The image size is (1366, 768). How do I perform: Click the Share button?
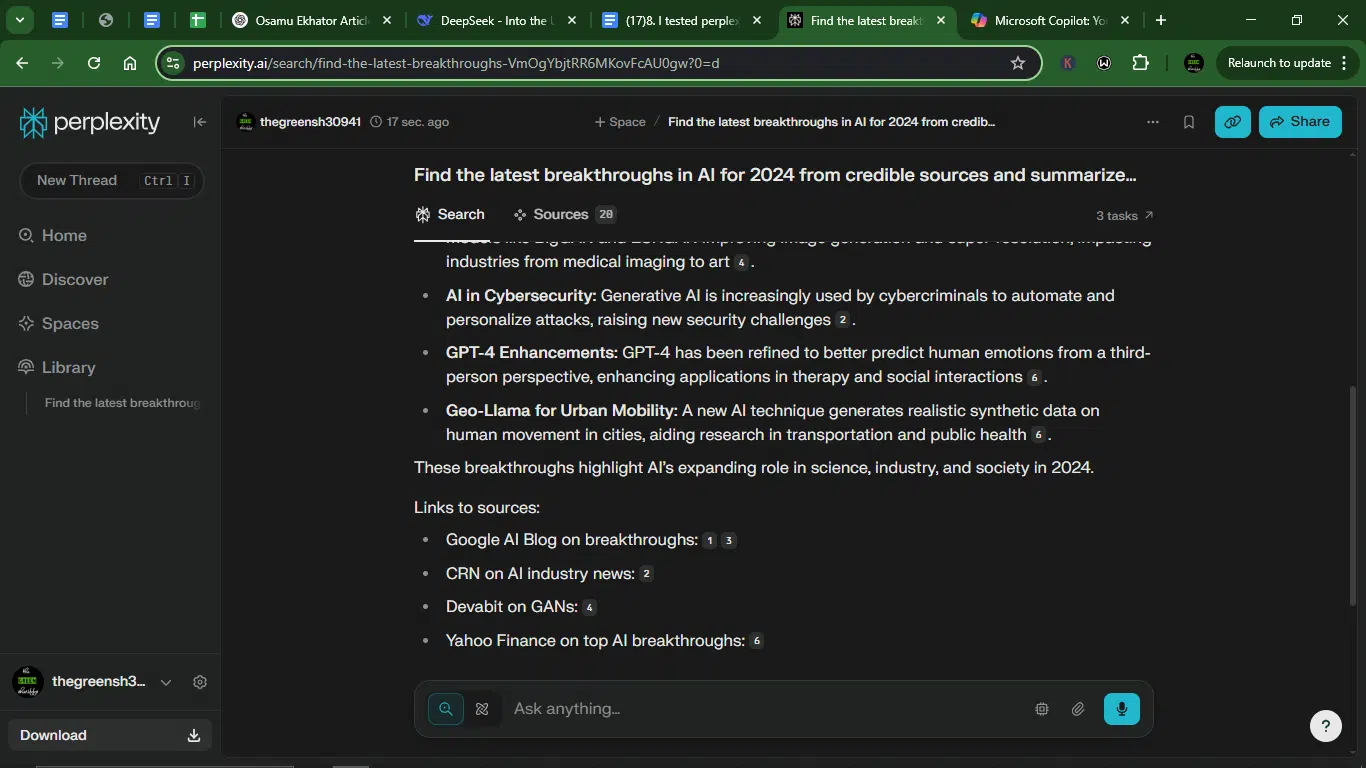click(1300, 122)
